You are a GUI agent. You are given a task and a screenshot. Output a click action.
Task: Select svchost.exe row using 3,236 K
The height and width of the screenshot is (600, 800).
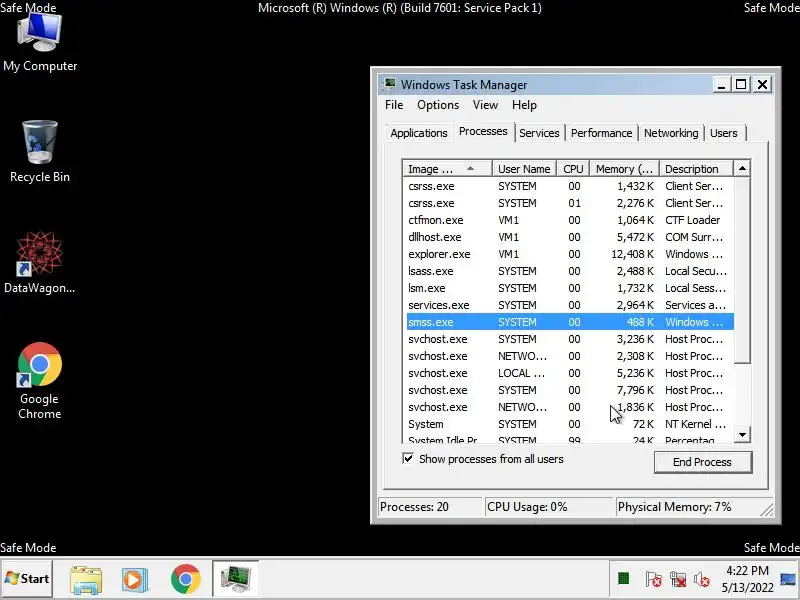570,339
